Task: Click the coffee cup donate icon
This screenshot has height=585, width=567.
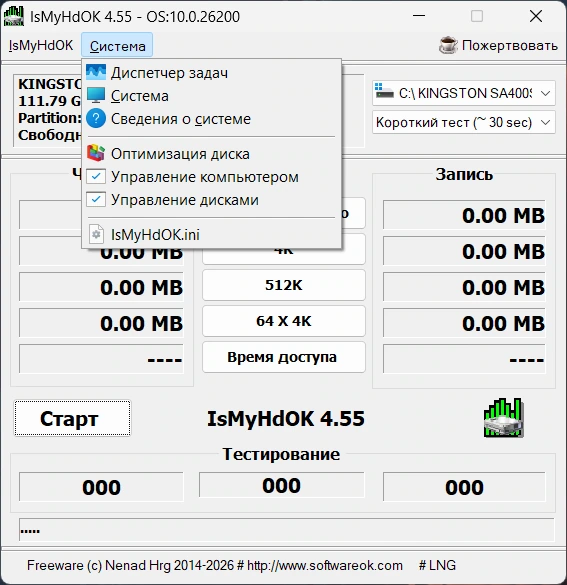Action: tap(448, 45)
